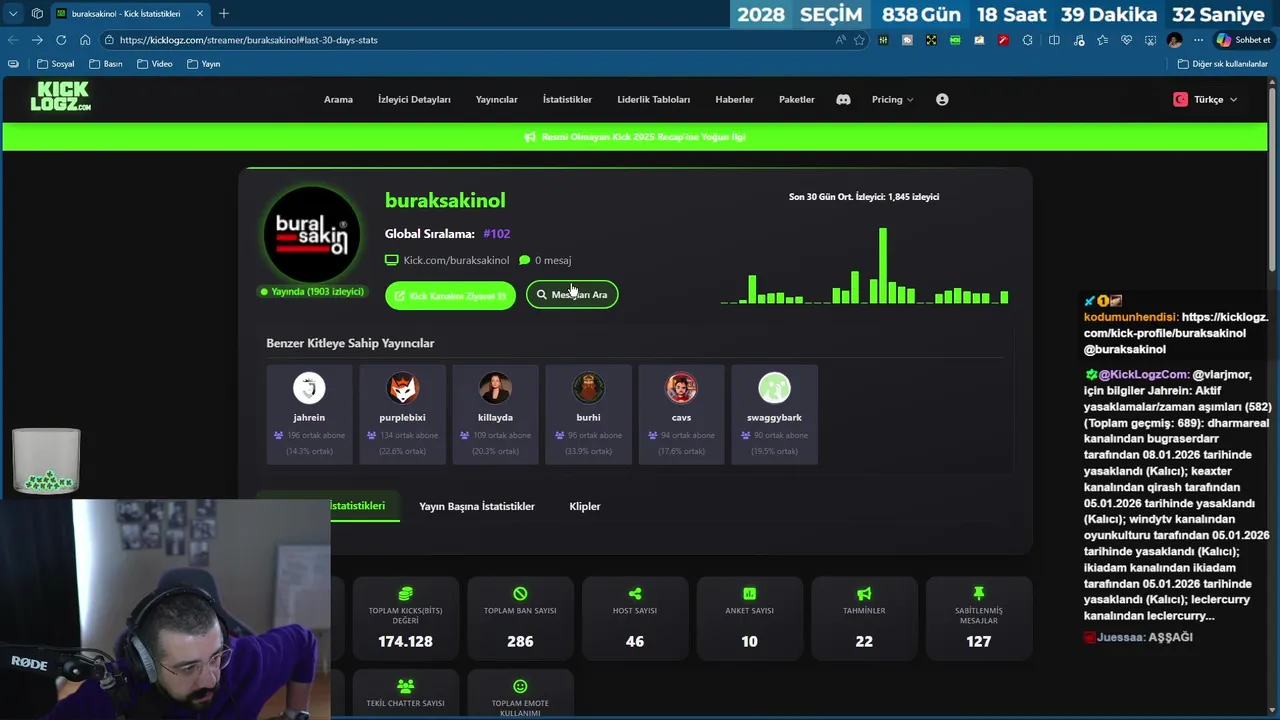Add page to favorites star icon

[x=859, y=40]
